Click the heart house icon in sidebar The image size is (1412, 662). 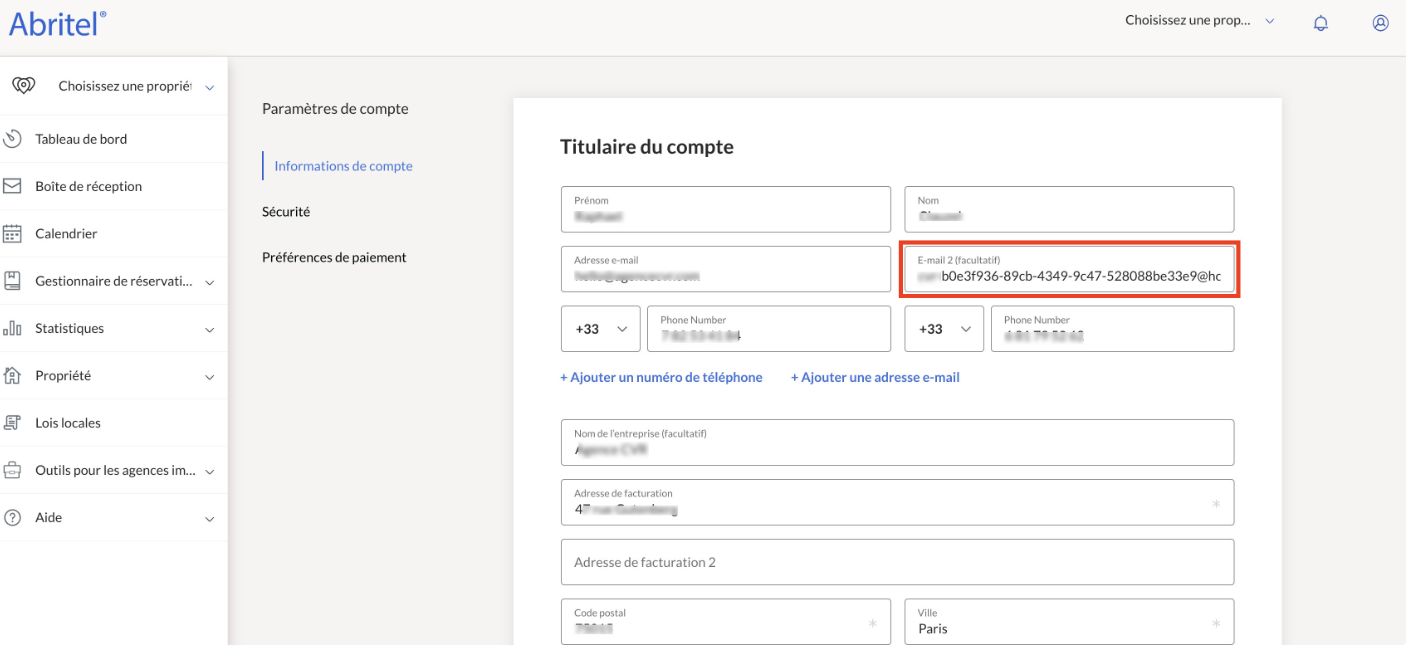click(x=23, y=86)
